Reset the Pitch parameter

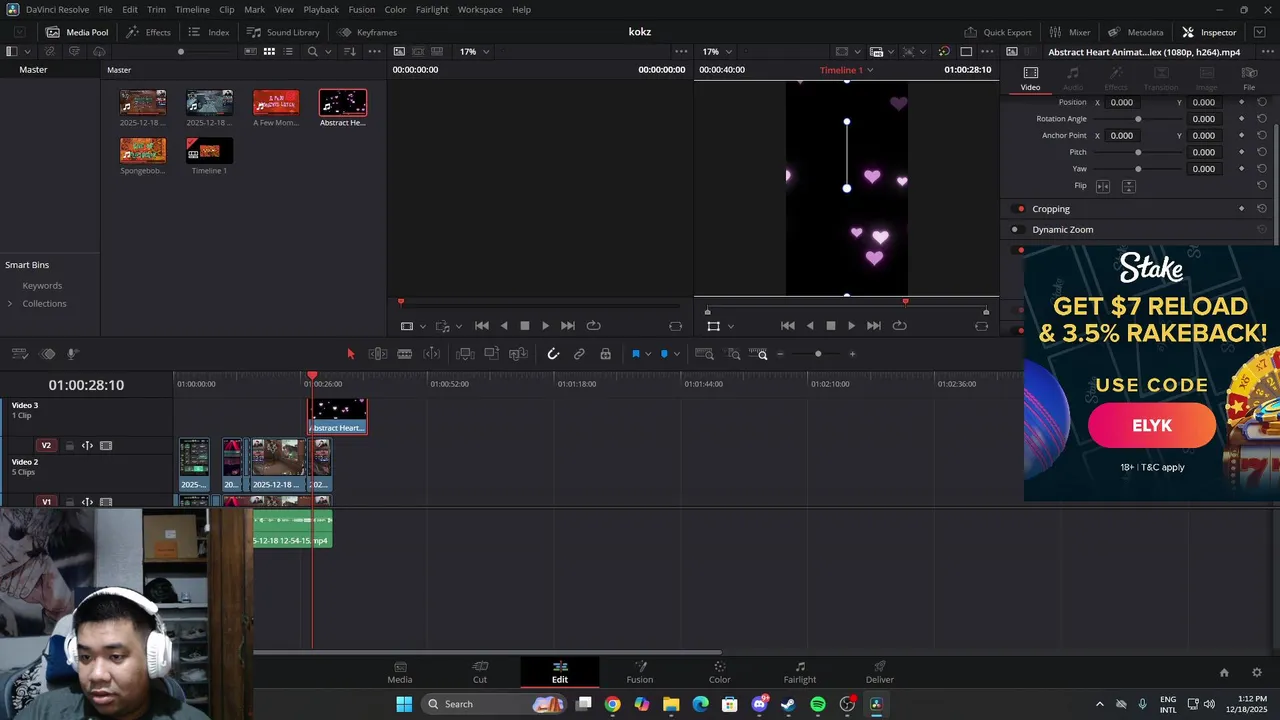pyautogui.click(x=1262, y=152)
